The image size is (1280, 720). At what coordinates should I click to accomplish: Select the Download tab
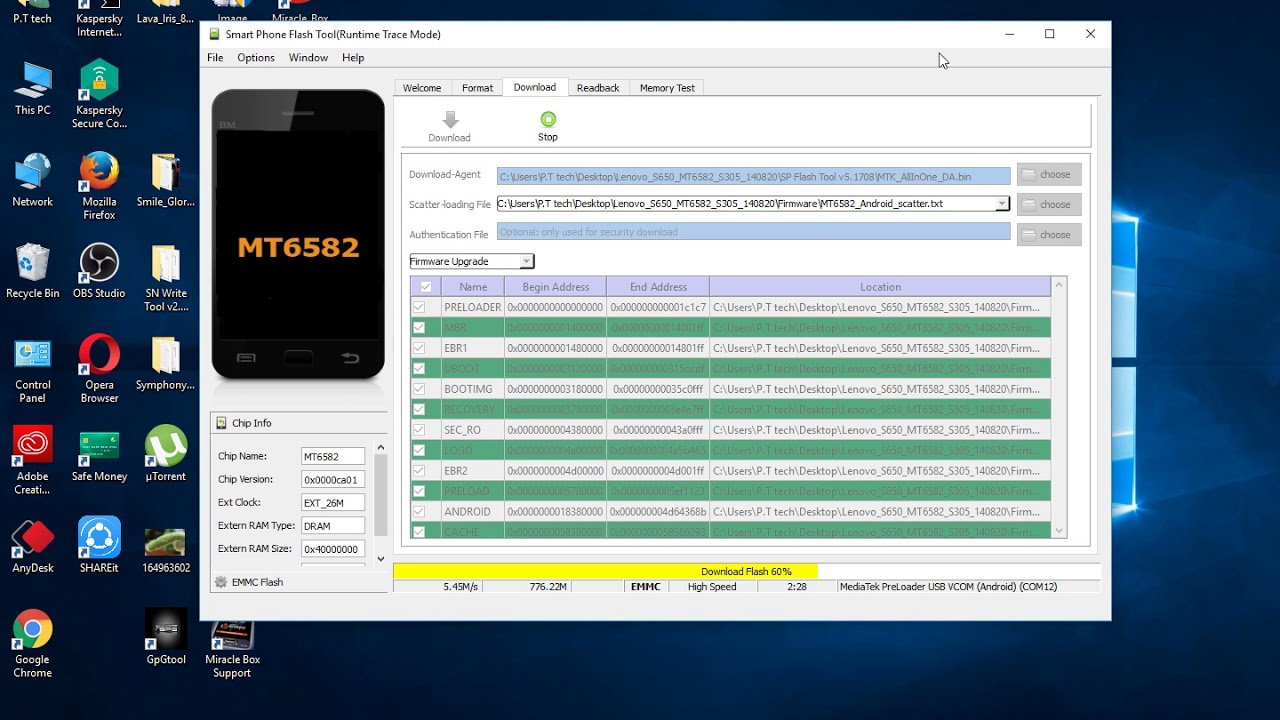(x=535, y=87)
